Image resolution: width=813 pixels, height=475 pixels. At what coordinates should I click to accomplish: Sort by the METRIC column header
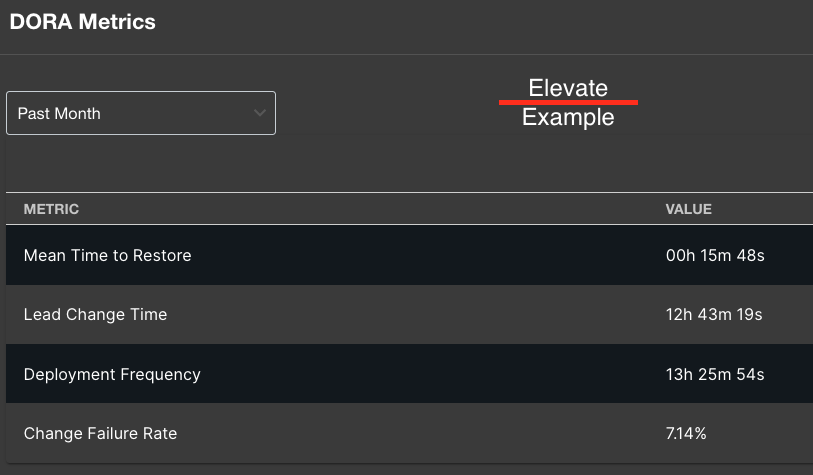51,209
